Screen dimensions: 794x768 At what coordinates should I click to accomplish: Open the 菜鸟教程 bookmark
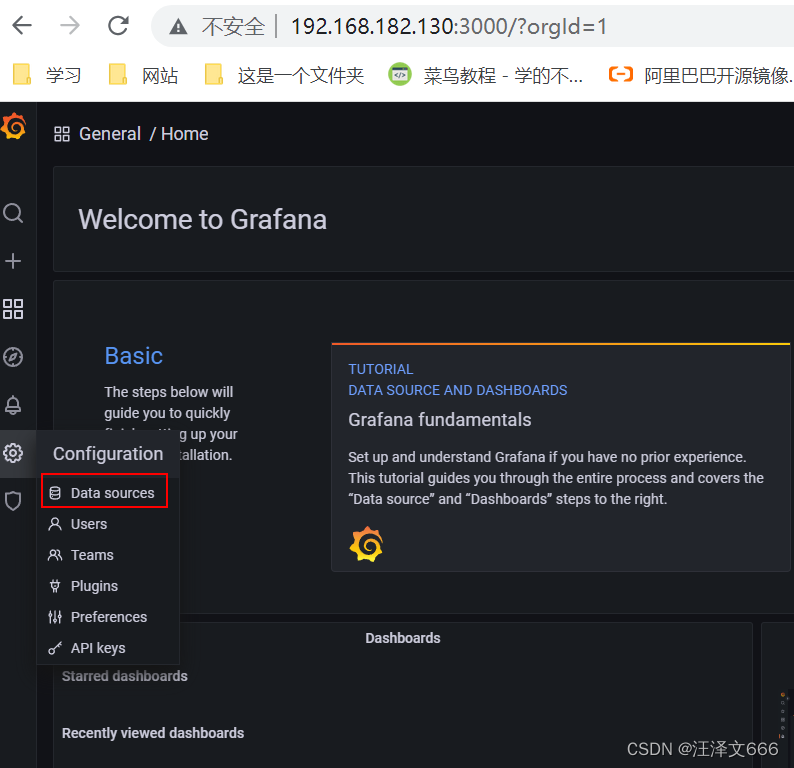pos(486,75)
